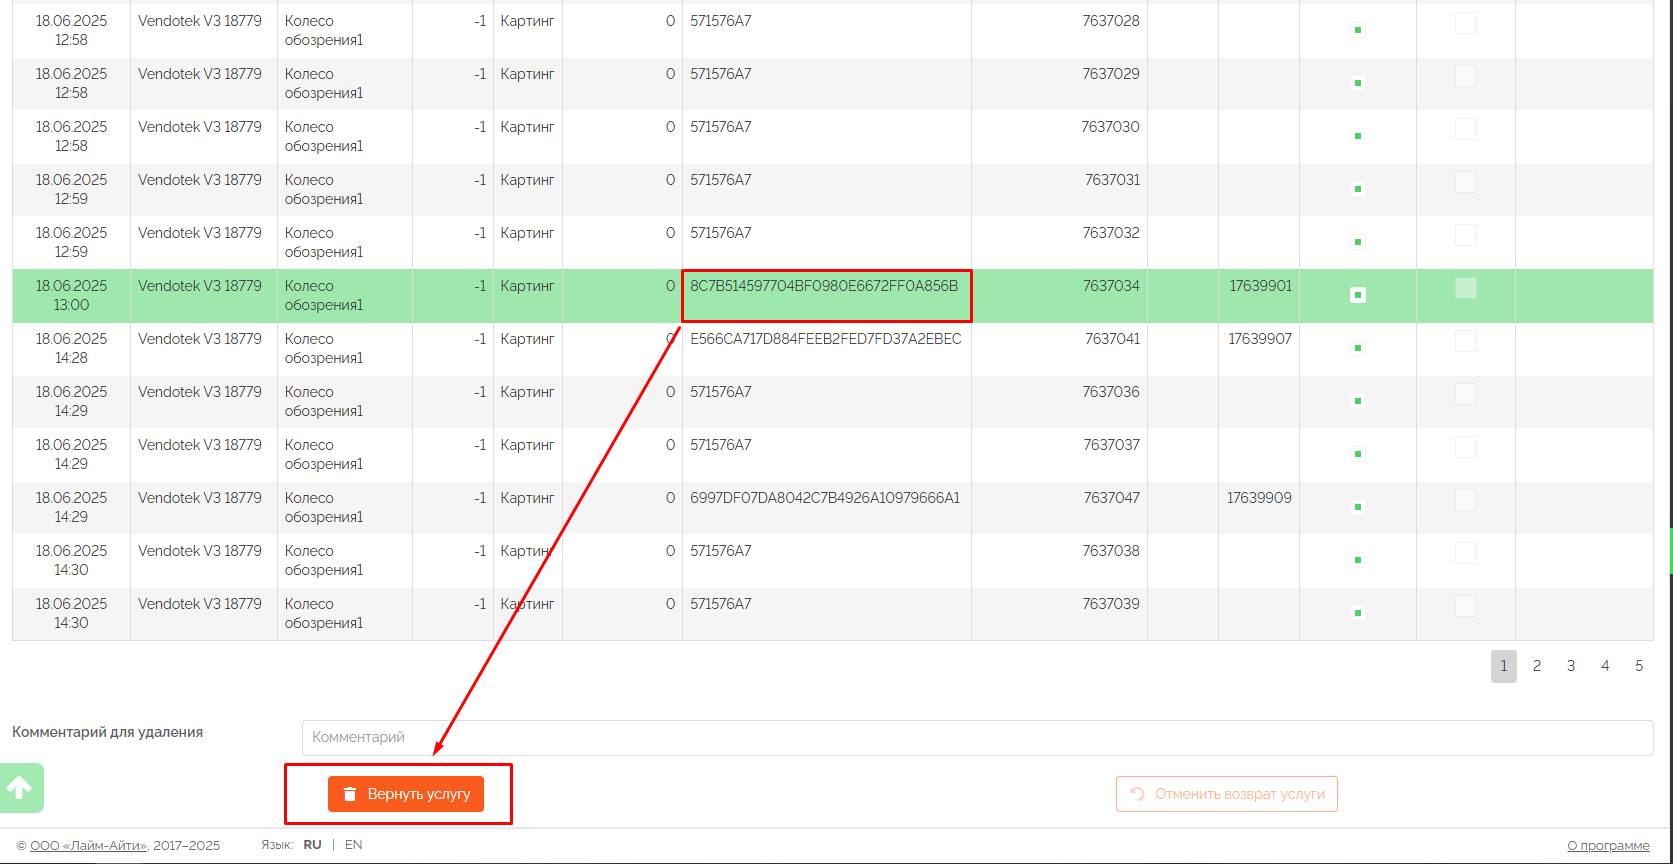Click the green scroll-to-top arrow icon

click(21, 788)
